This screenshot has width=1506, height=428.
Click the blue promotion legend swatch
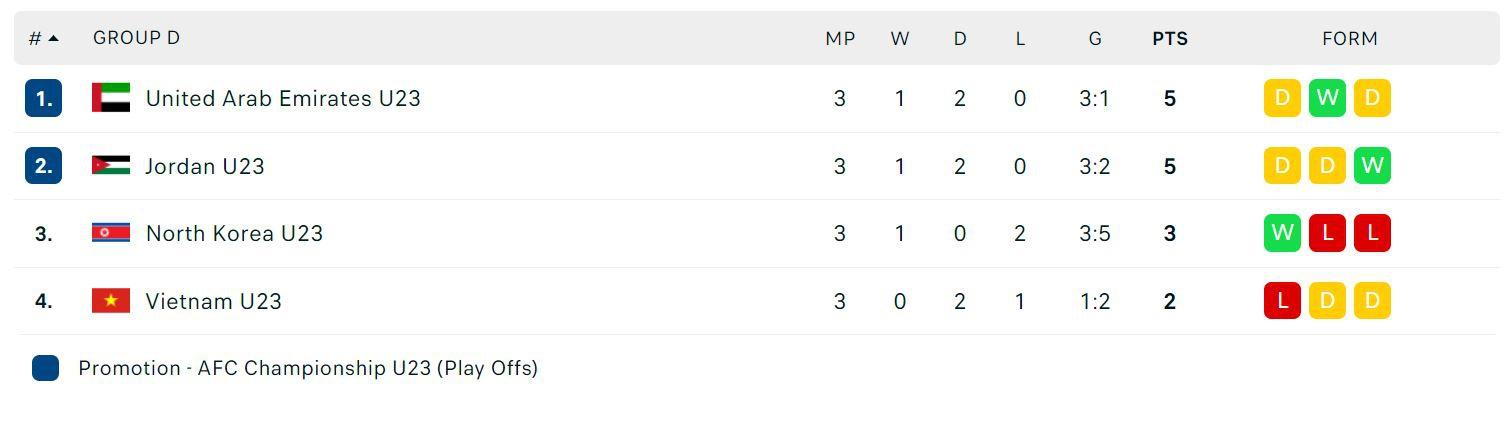[x=45, y=368]
